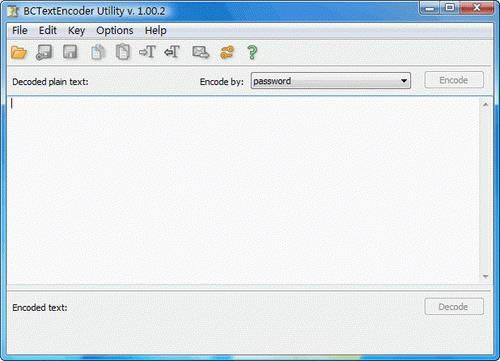The image size is (500, 361).
Task: Click the paste clipboard toolbar icon
Action: 122,52
